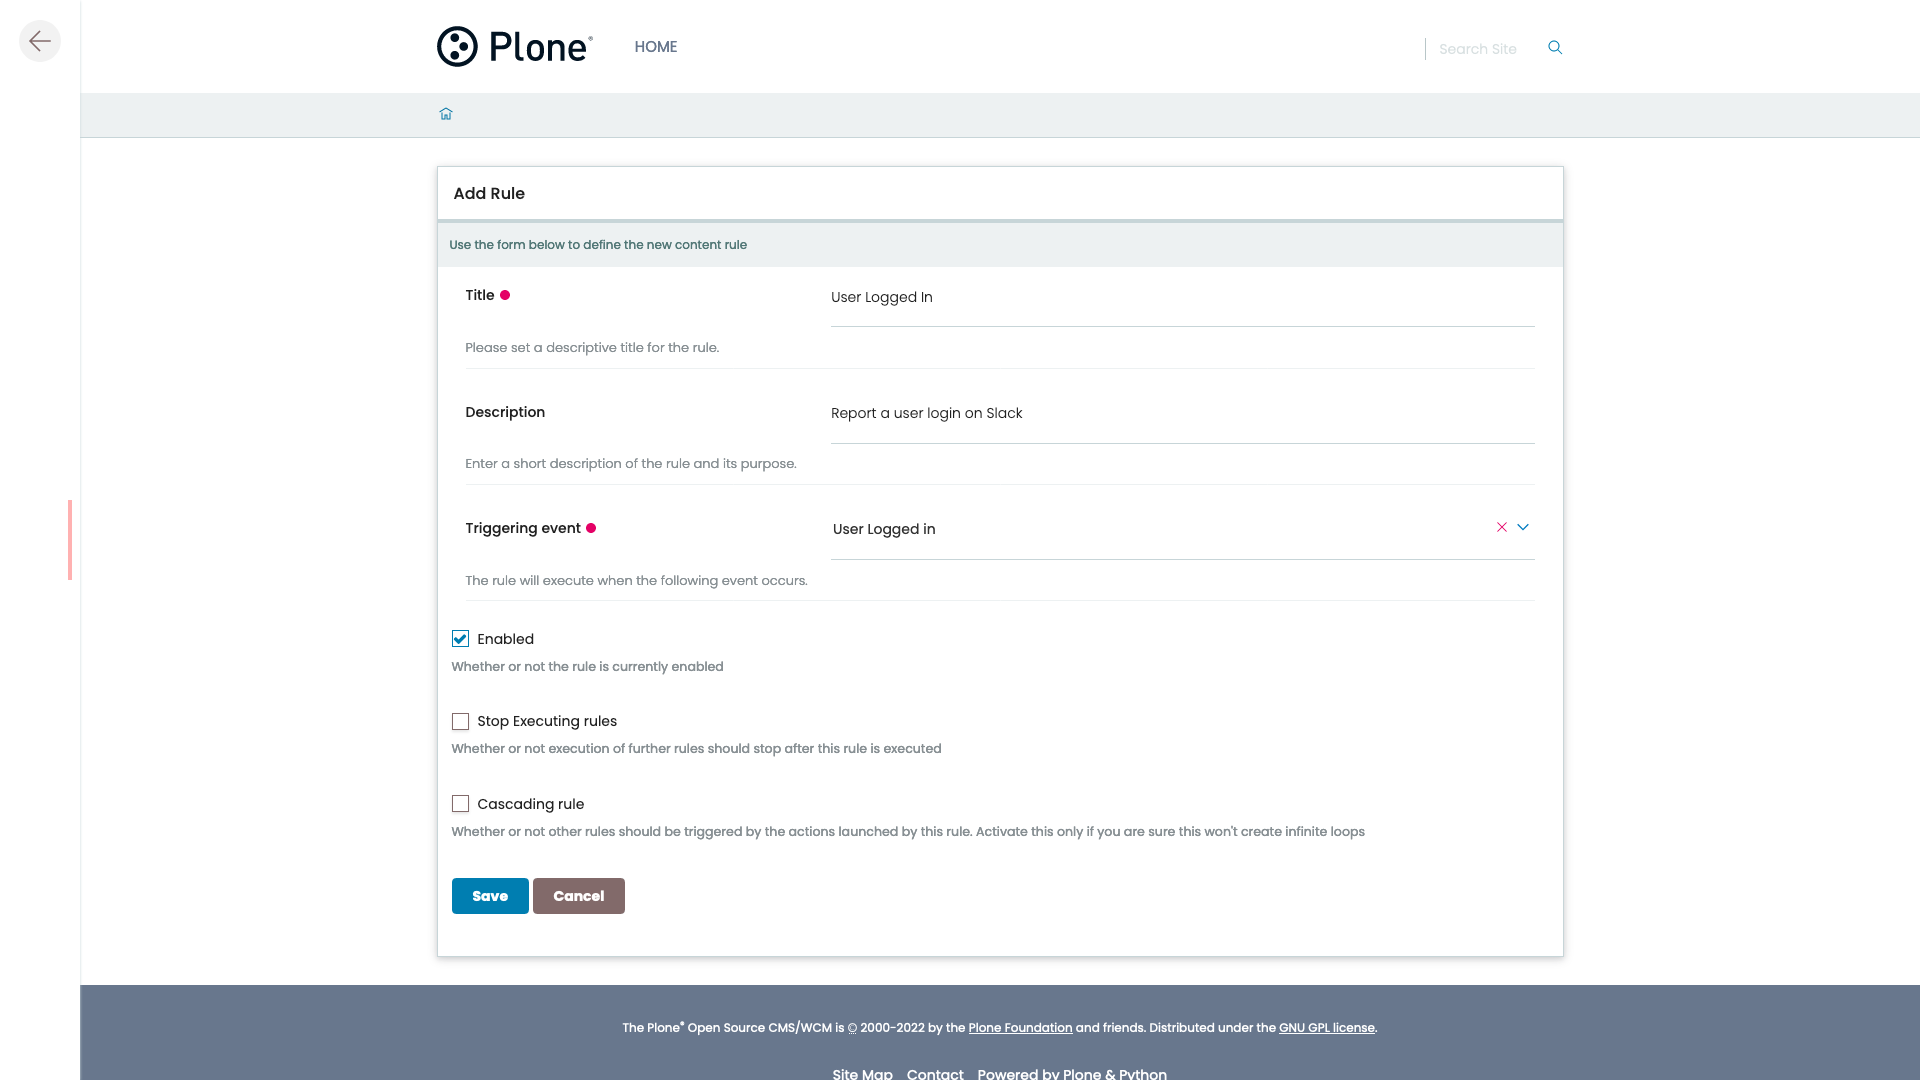
Task: Click the Triggering event label
Action: (x=523, y=528)
